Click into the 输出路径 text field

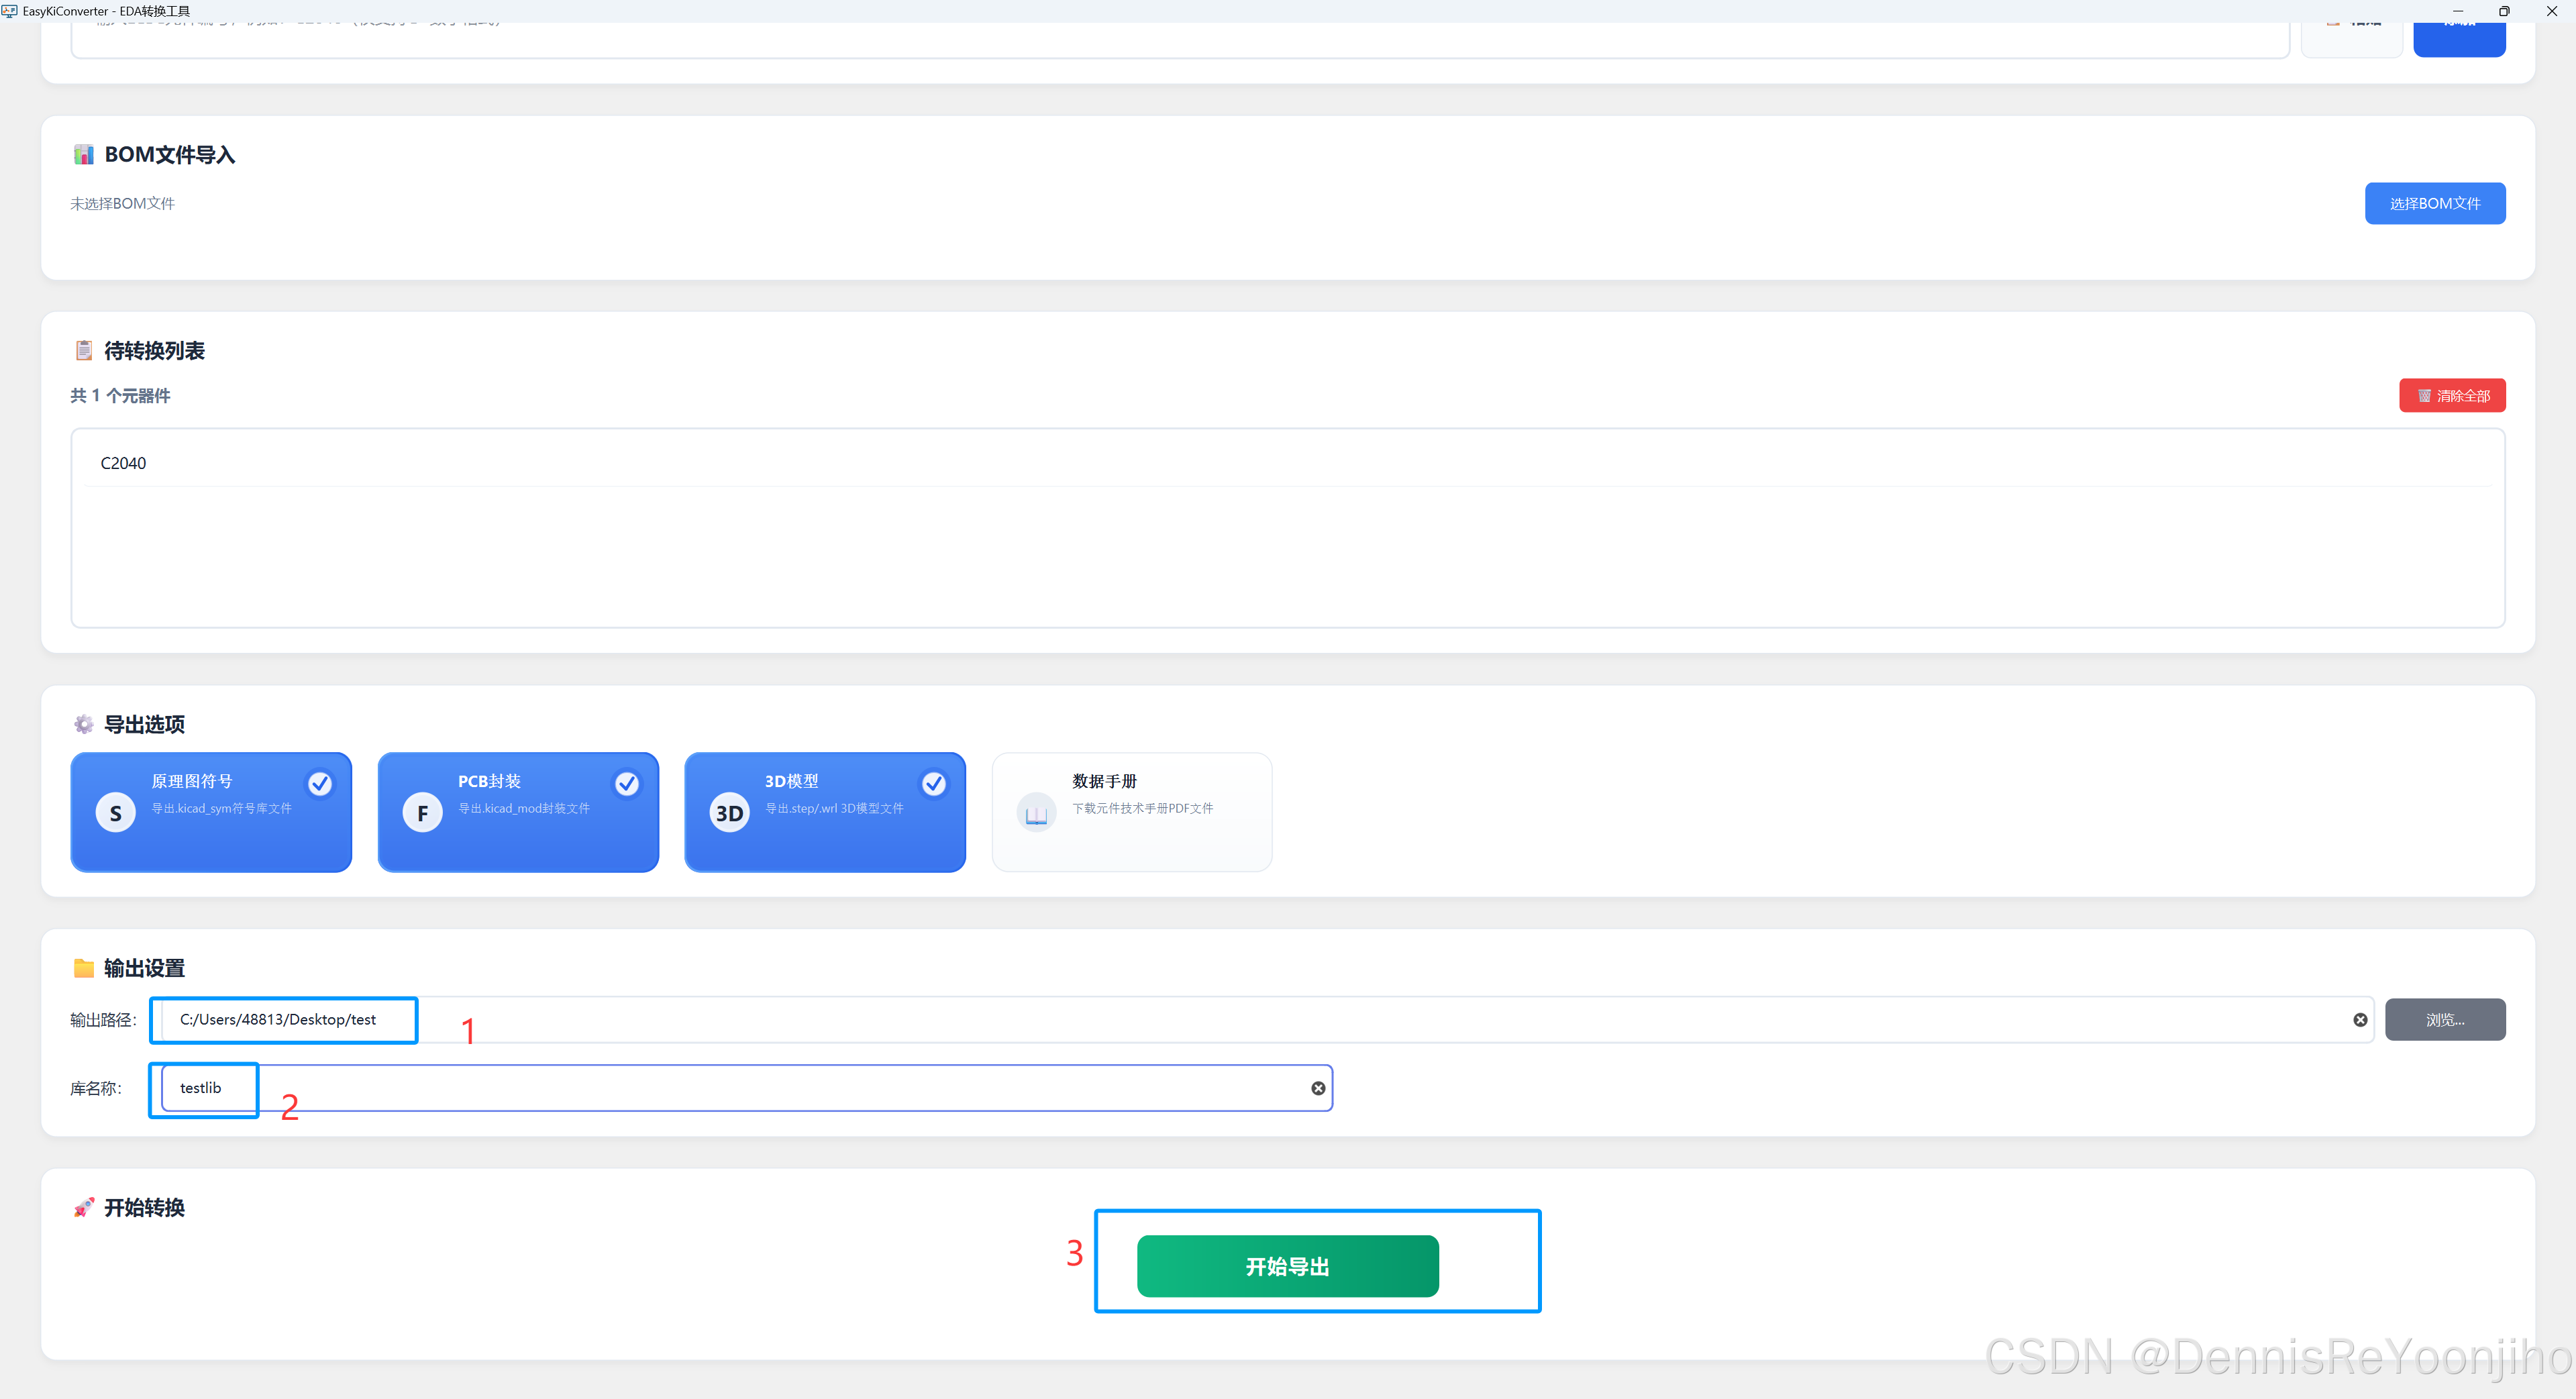pyautogui.click(x=1200, y=1020)
